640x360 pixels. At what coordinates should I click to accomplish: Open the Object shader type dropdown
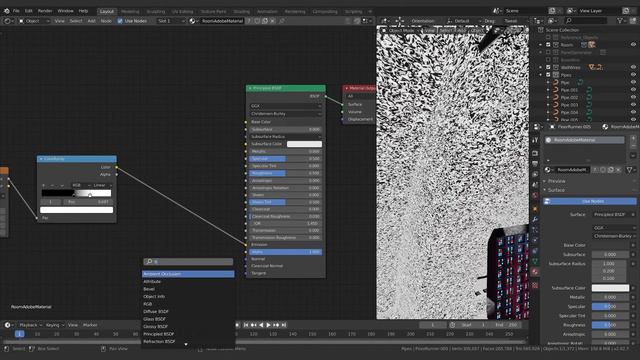coord(34,21)
